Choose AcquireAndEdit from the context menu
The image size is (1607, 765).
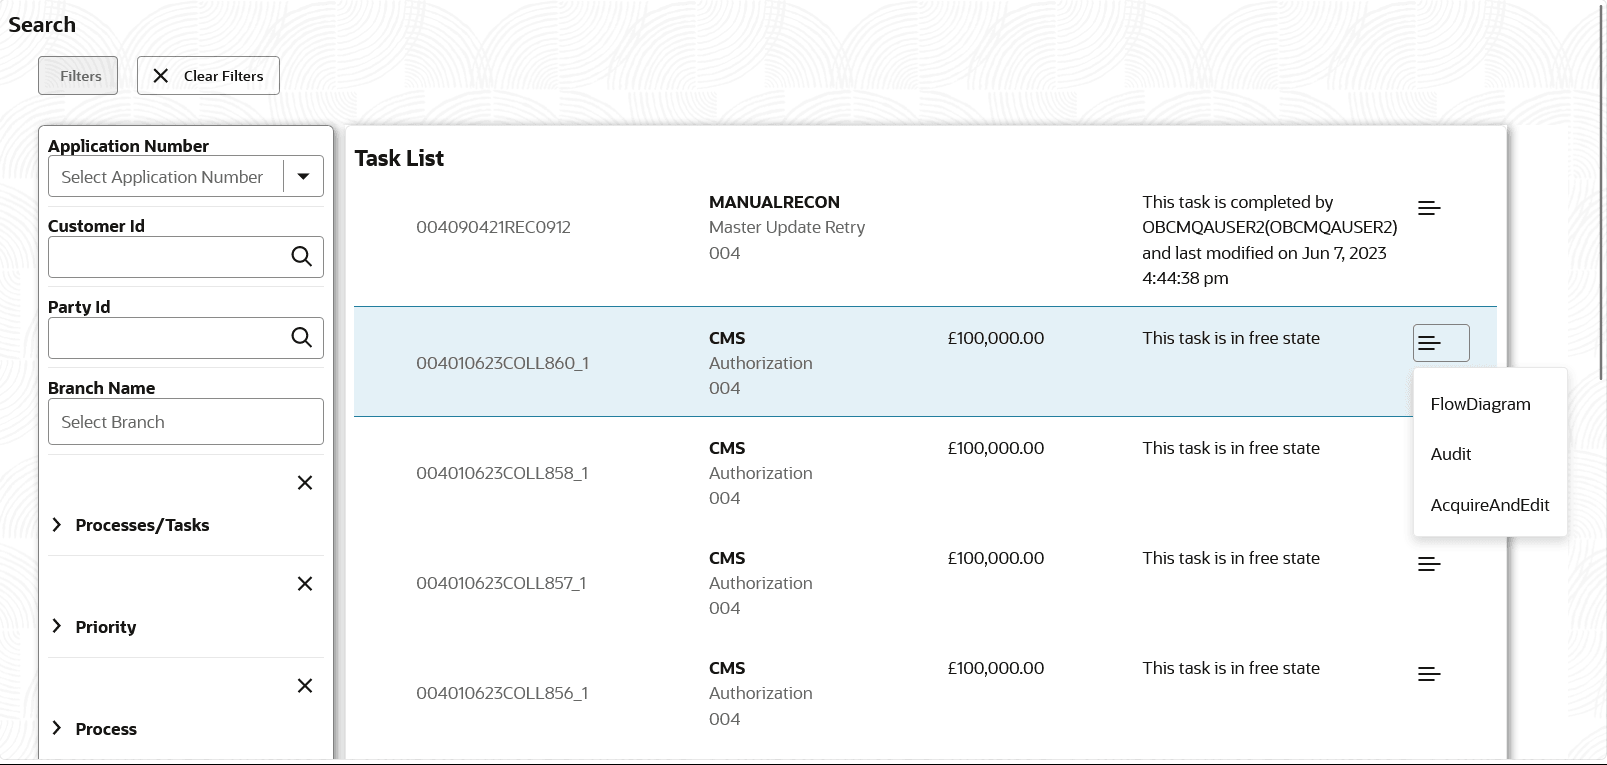click(x=1490, y=505)
